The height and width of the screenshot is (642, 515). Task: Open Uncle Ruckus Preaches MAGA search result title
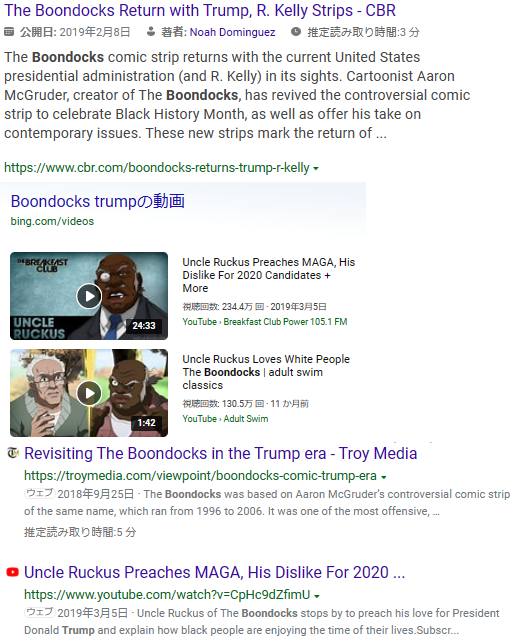click(215, 572)
